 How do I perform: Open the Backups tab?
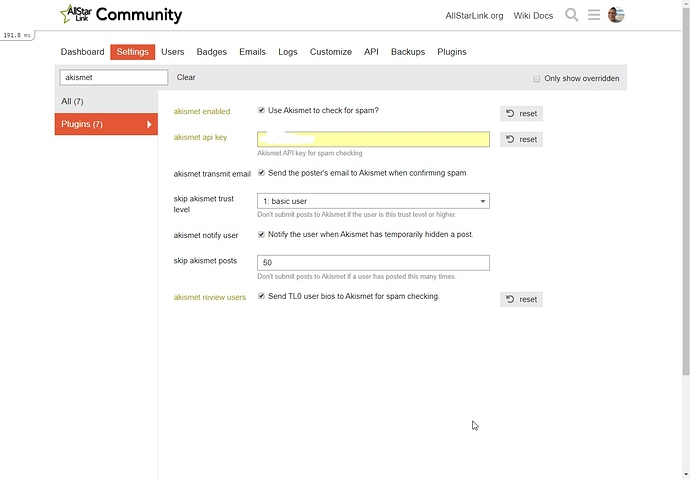tap(408, 52)
